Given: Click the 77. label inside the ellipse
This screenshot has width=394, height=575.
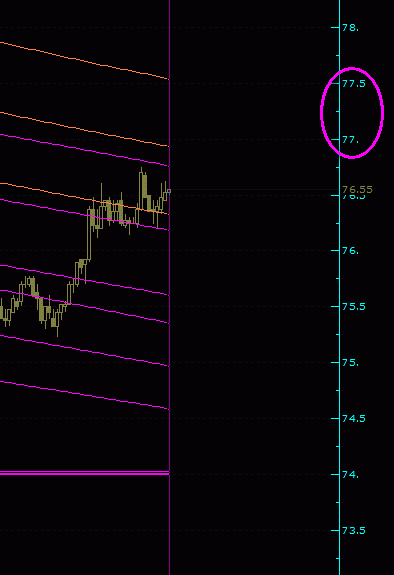Looking at the screenshot, I should 350,140.
